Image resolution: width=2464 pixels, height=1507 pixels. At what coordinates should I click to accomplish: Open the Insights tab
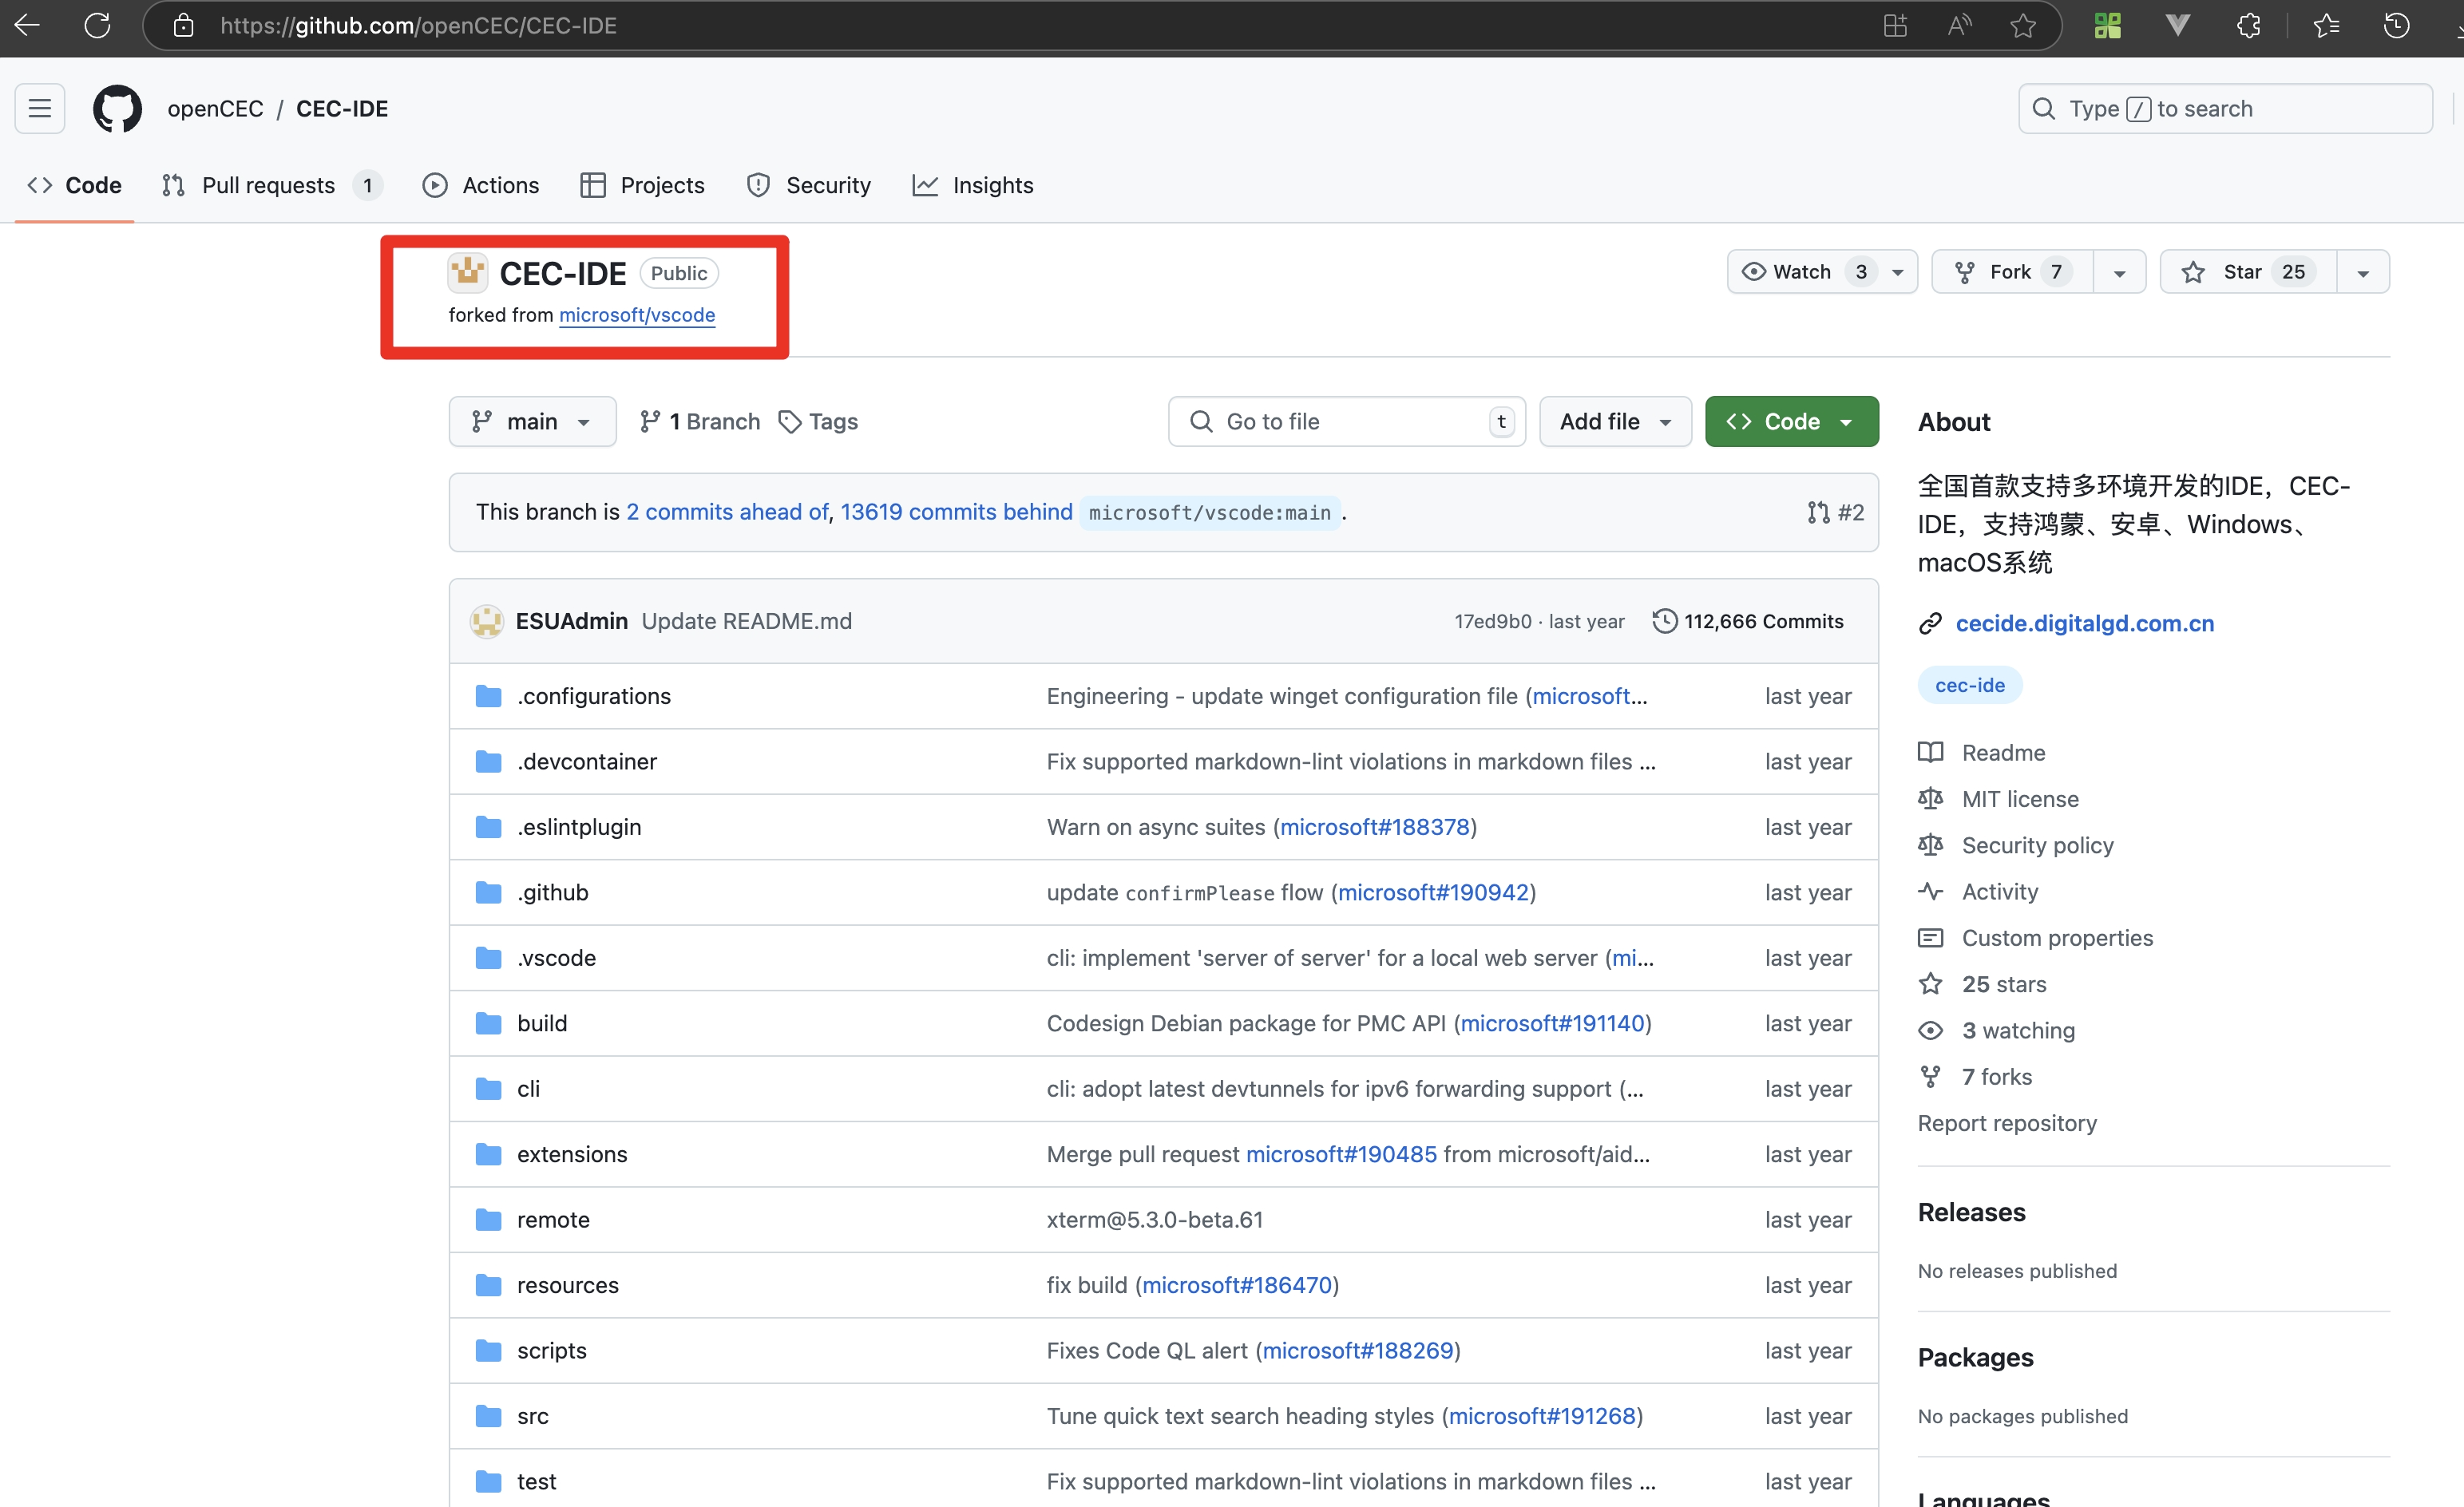point(972,185)
